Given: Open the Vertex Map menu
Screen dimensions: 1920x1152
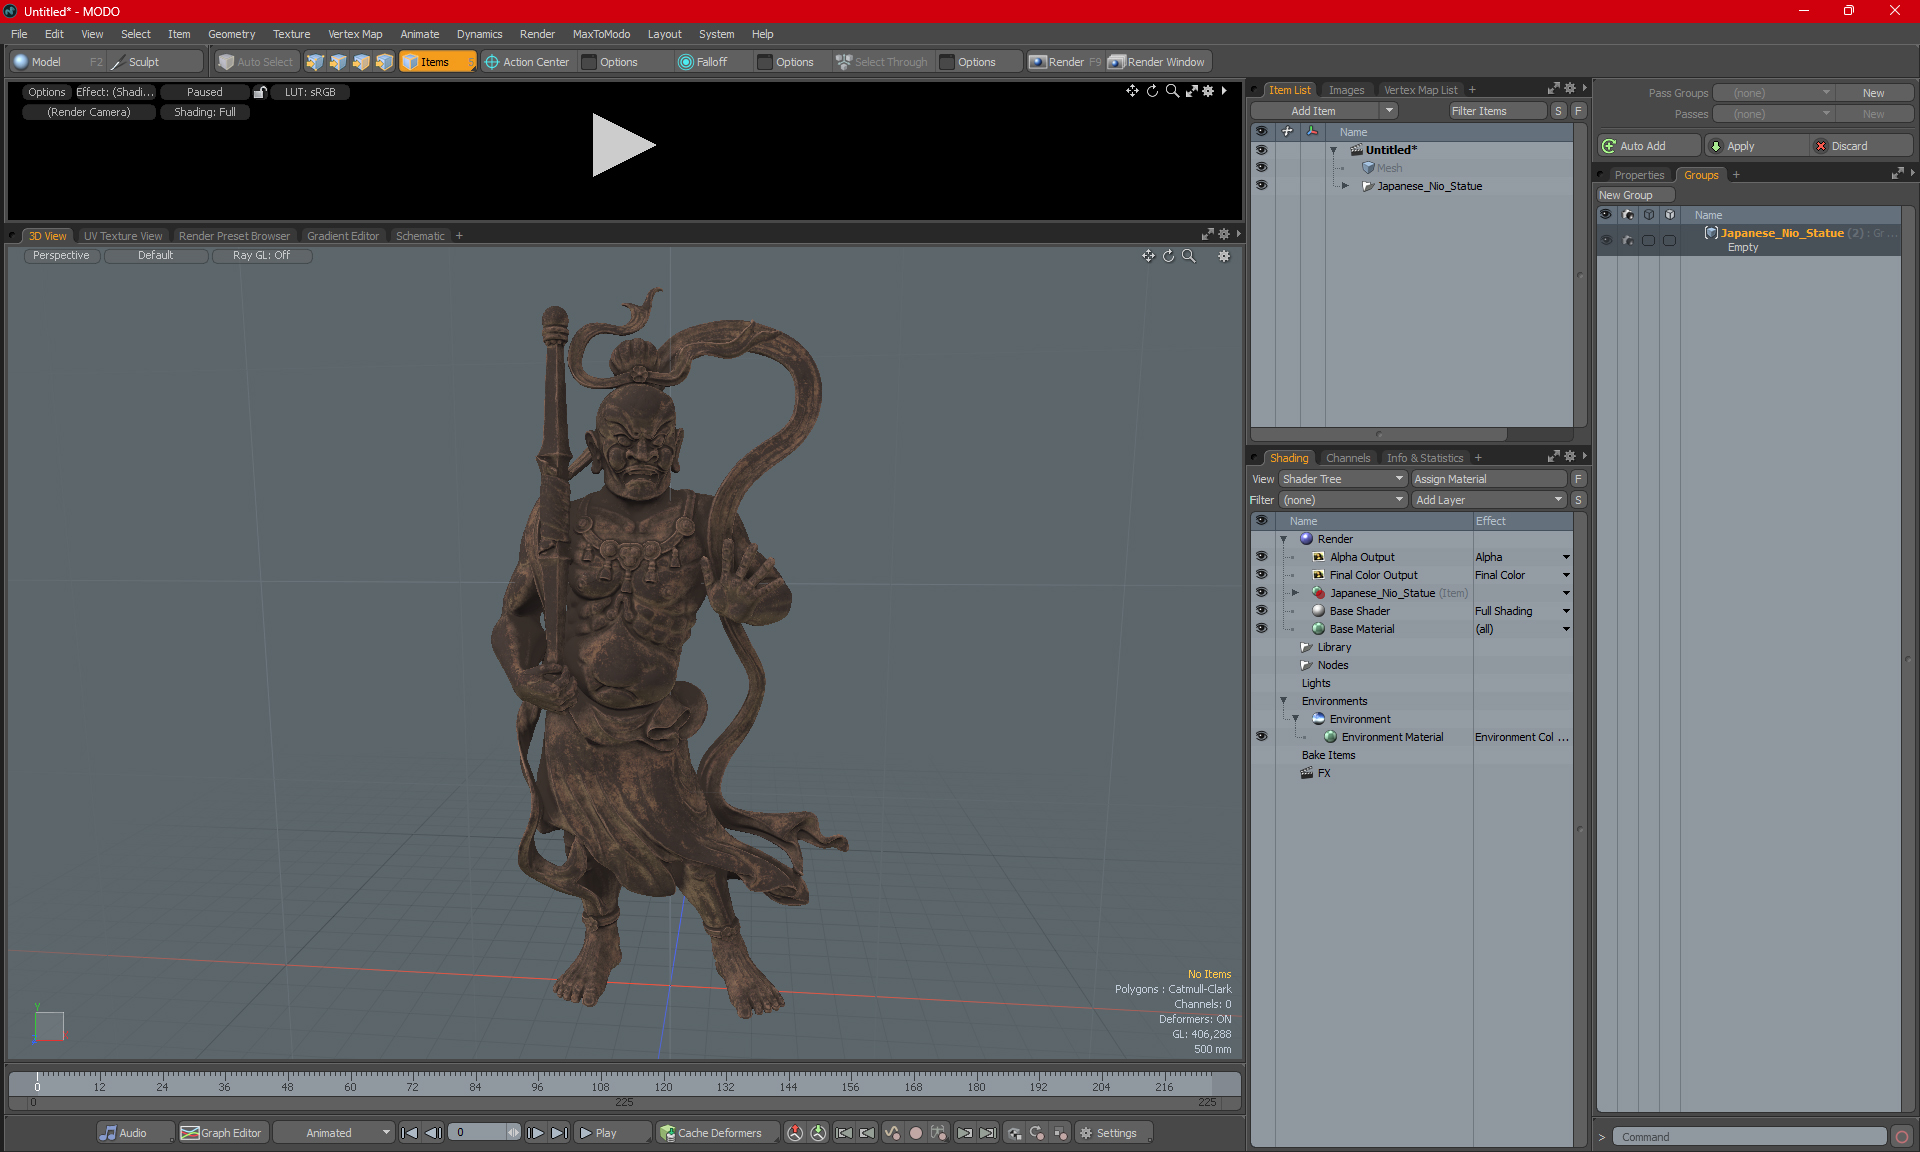Looking at the screenshot, I should click(355, 34).
